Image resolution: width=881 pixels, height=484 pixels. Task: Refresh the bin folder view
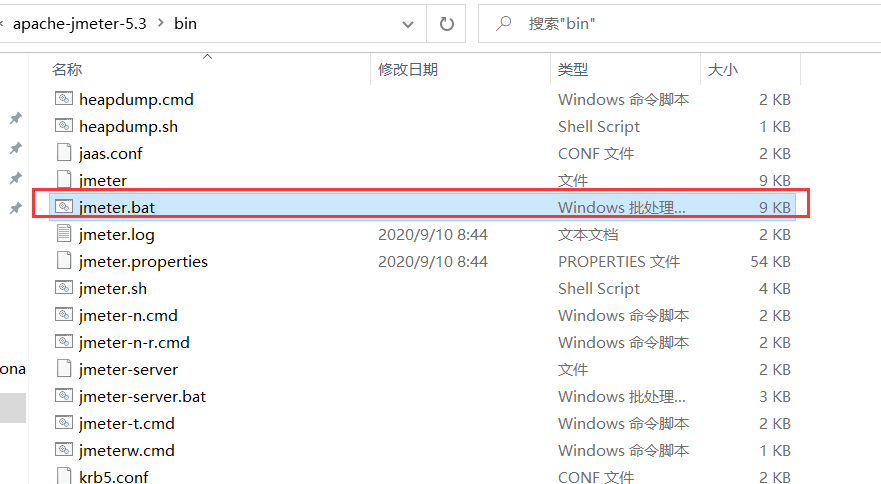[x=446, y=24]
